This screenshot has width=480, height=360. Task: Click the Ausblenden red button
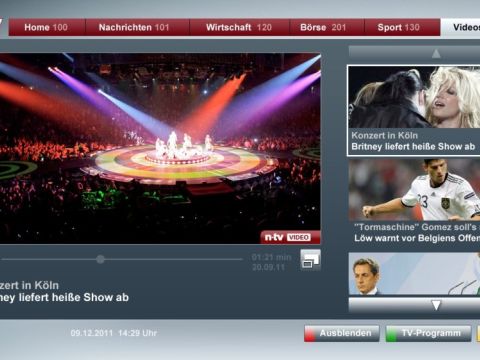tap(342, 333)
